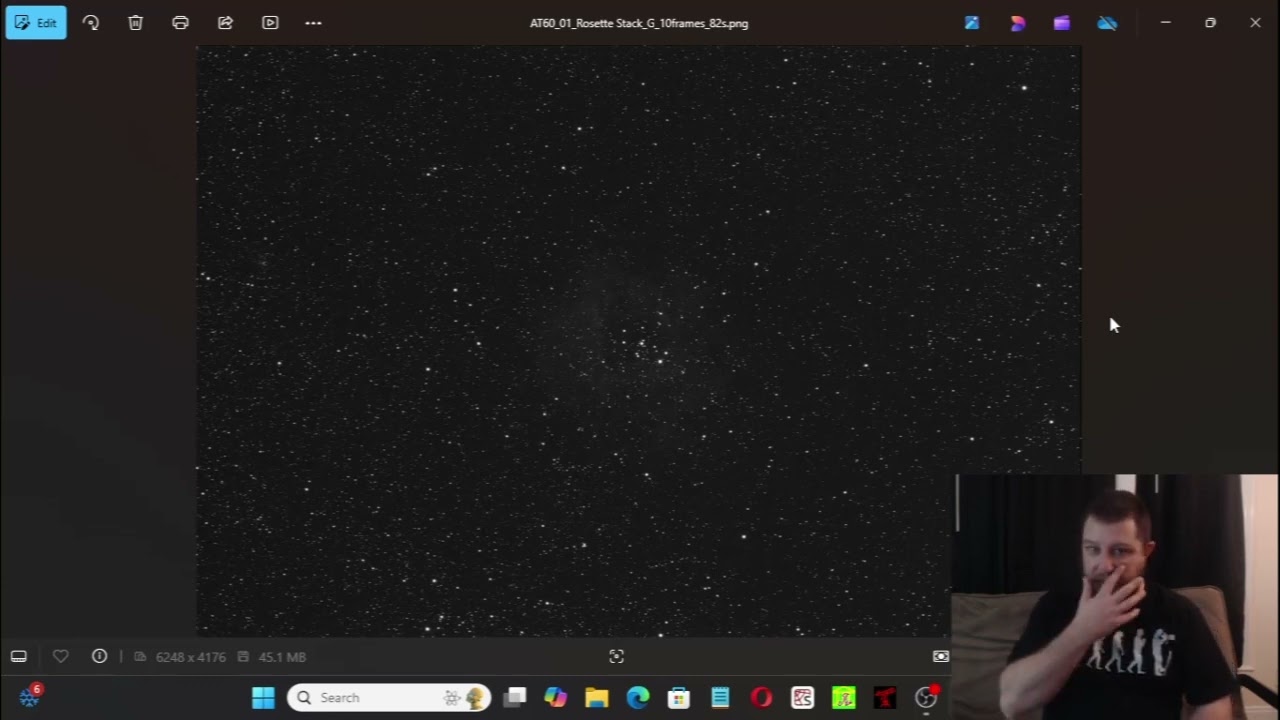
Task: Toggle the filmstrip view icon
Action: click(x=19, y=657)
